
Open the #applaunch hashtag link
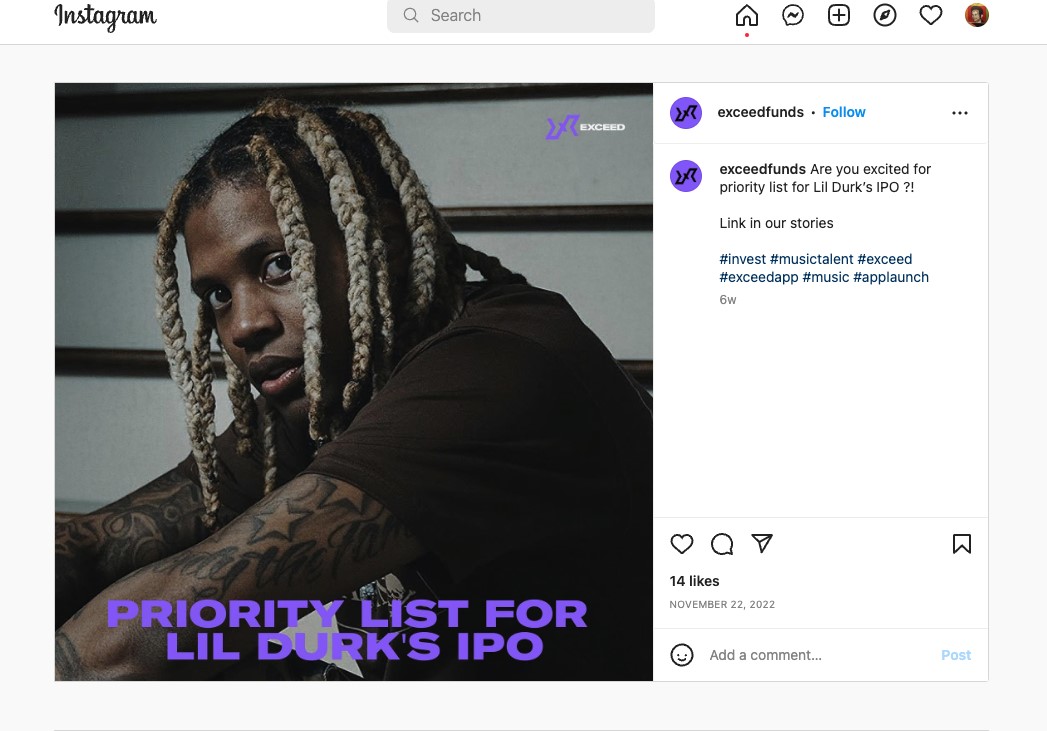coord(891,277)
